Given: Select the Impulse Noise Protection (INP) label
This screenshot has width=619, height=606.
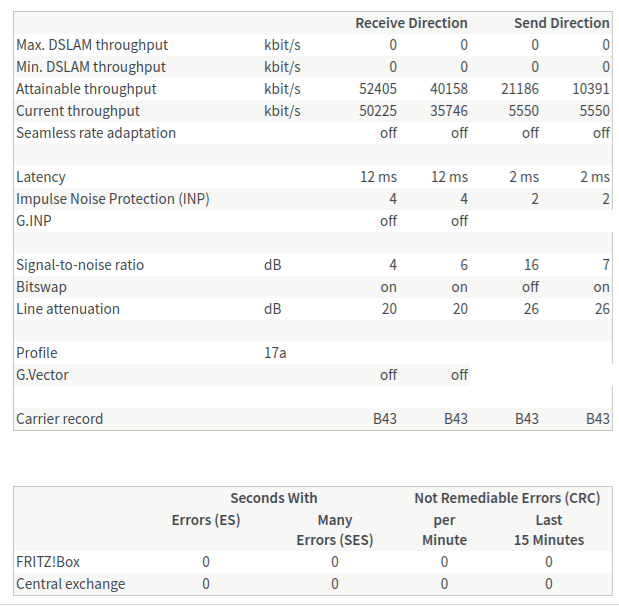Looking at the screenshot, I should coord(113,199).
